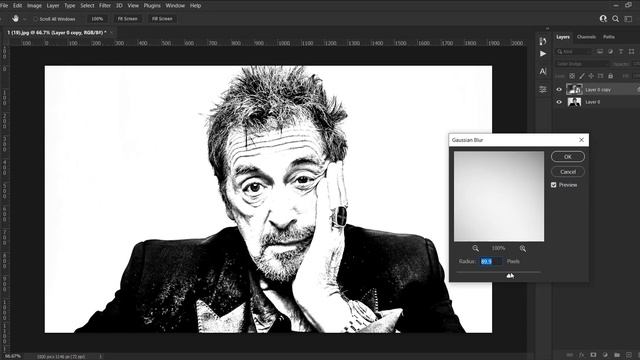Viewport: 640px width, 360px height.
Task: Open the 3D menu
Action: tap(119, 6)
